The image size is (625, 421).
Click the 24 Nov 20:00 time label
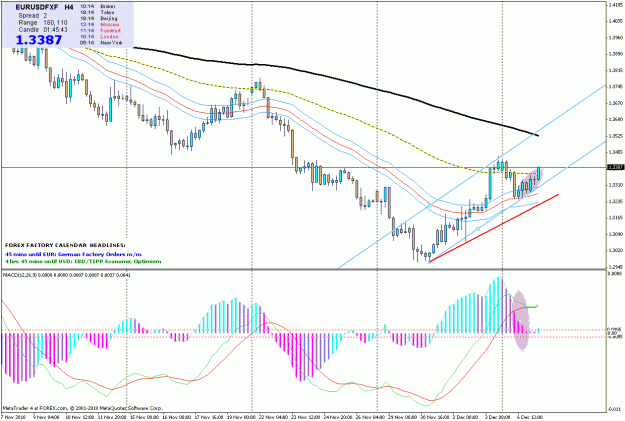click(x=338, y=417)
